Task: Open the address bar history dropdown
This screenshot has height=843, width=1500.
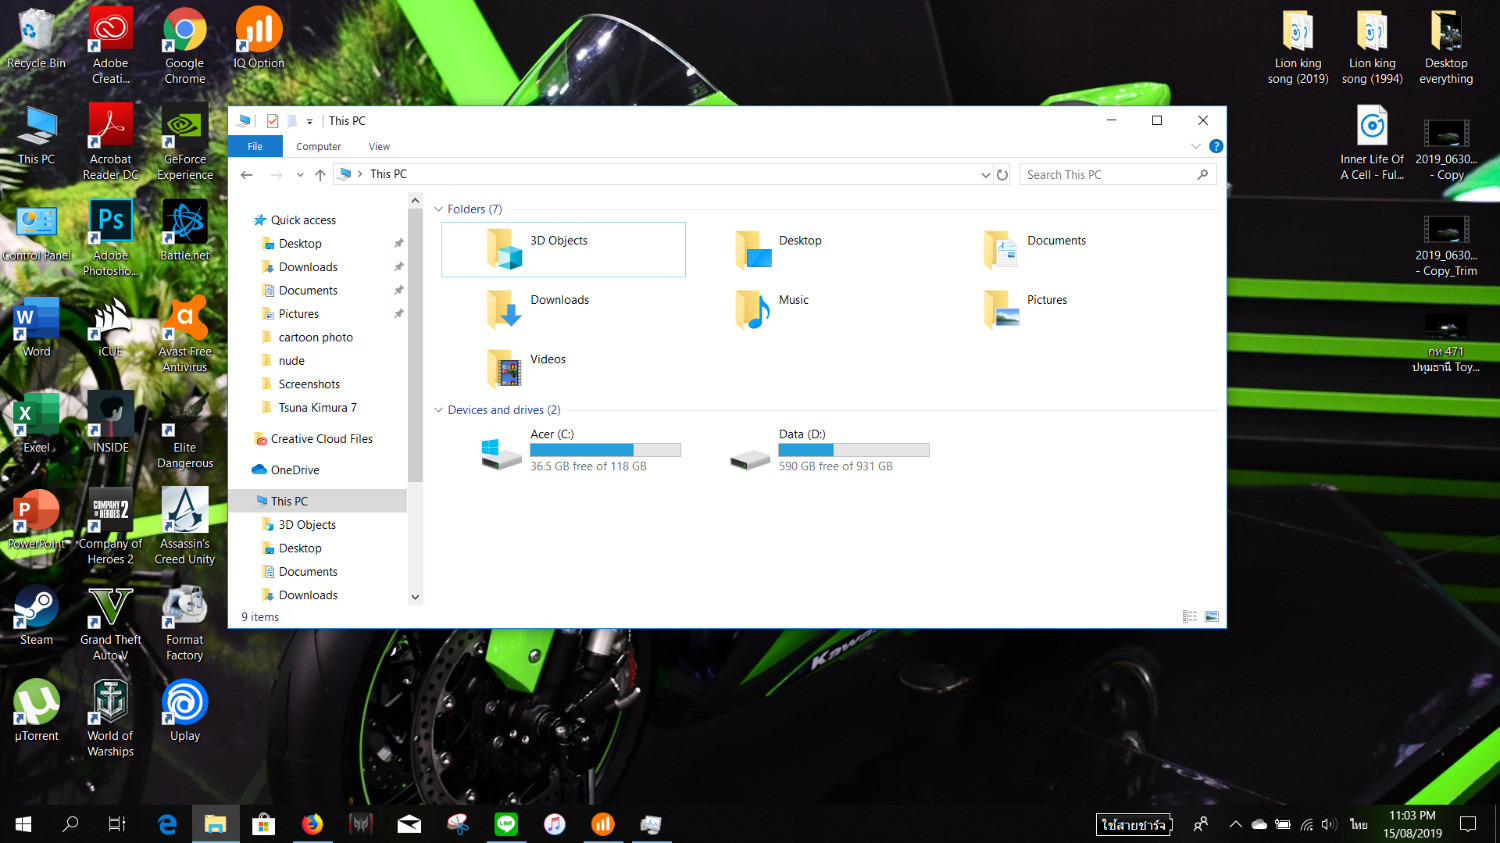Action: pos(985,174)
